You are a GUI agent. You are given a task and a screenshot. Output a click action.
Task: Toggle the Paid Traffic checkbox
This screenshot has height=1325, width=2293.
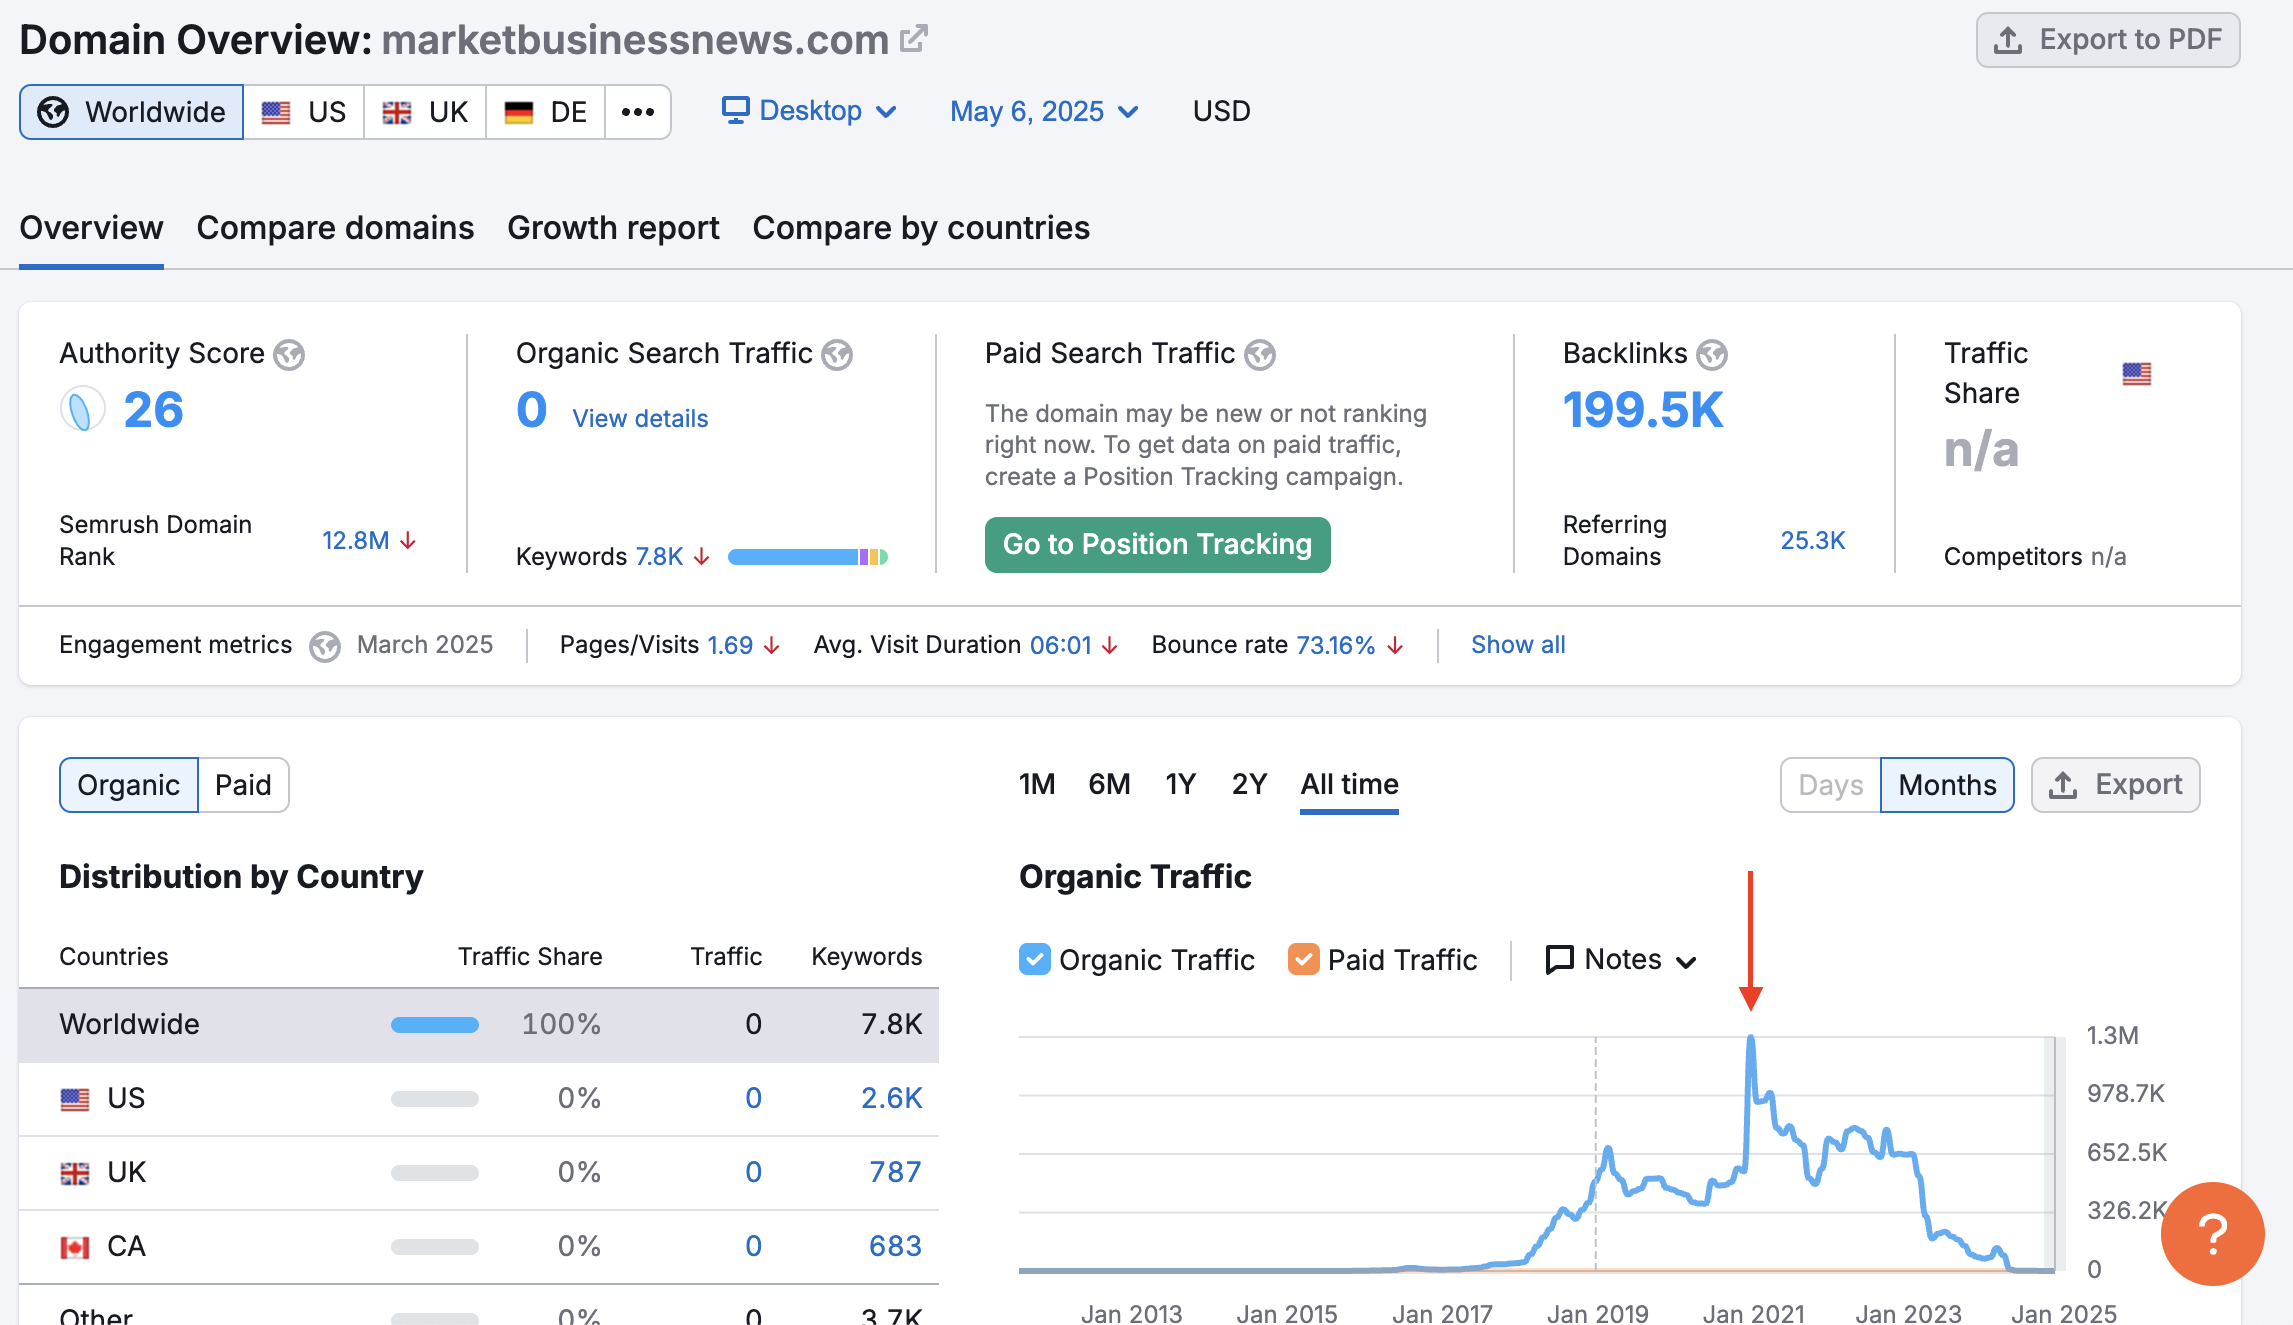pos(1304,959)
